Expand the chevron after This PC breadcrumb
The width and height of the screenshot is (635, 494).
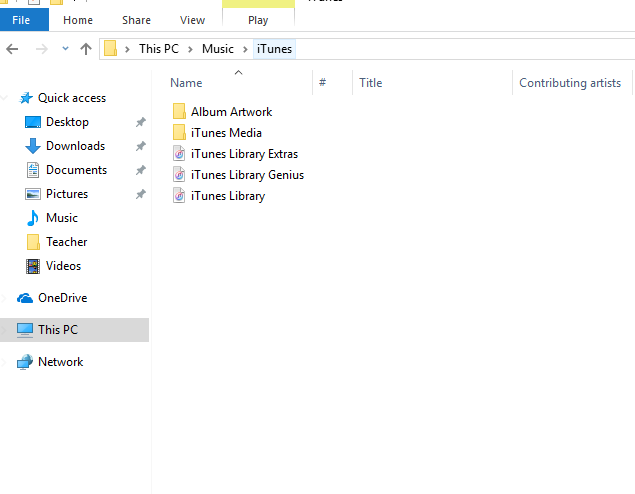[x=190, y=49]
